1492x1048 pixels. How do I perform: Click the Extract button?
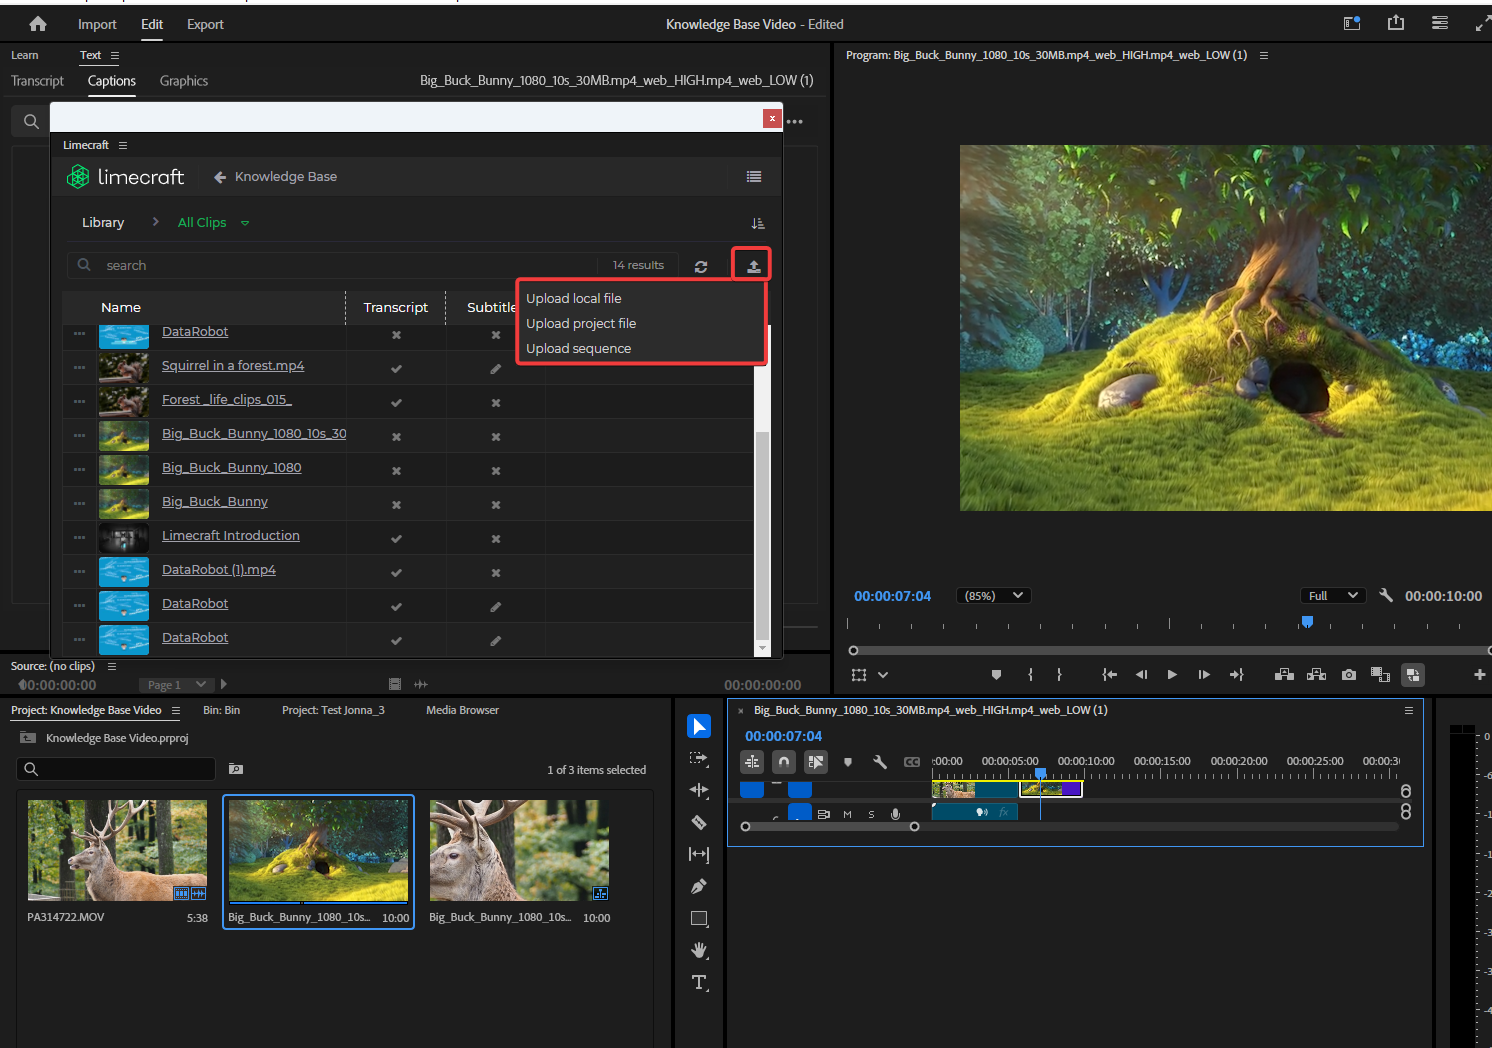(1317, 675)
